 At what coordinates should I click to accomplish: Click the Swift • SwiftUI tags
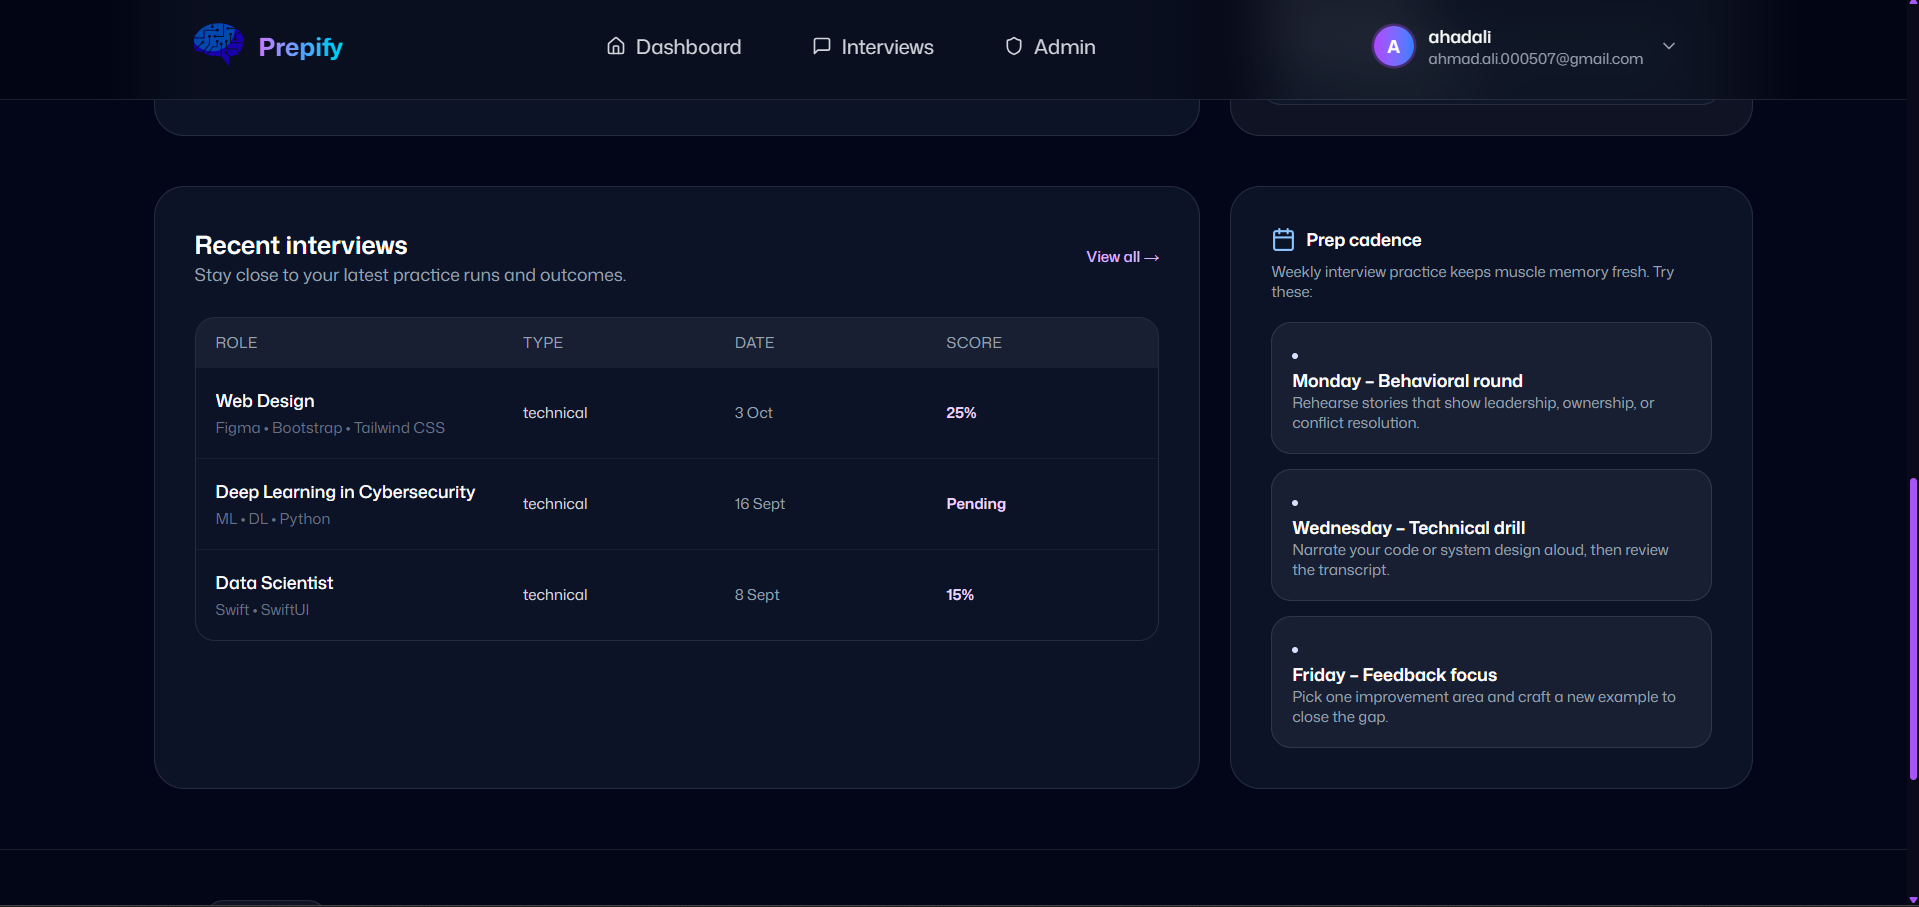coord(262,610)
